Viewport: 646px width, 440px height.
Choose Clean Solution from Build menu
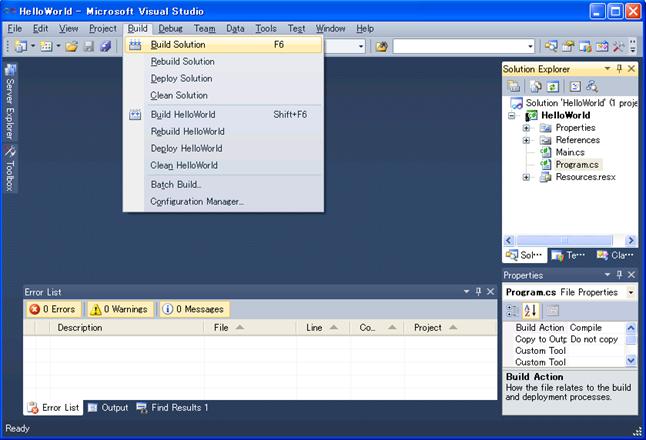pos(223,95)
